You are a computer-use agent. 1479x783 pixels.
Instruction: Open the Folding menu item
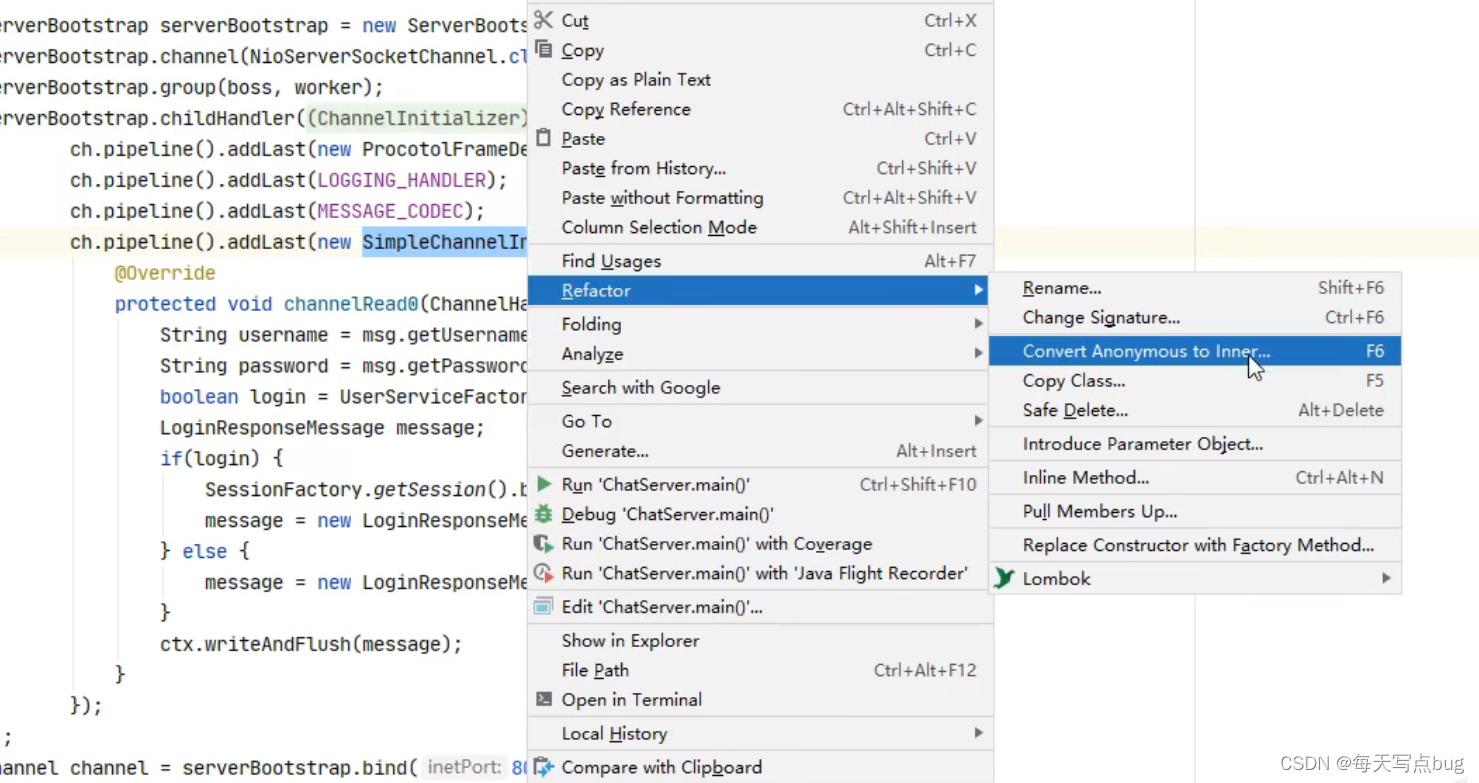click(760, 324)
